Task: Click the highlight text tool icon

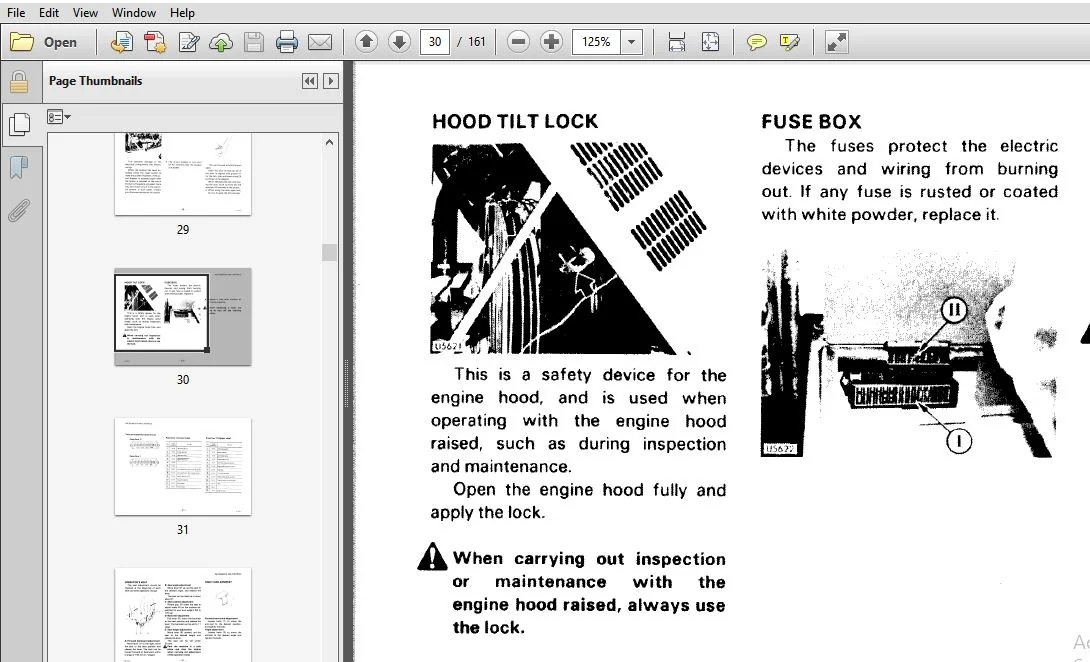Action: (790, 42)
